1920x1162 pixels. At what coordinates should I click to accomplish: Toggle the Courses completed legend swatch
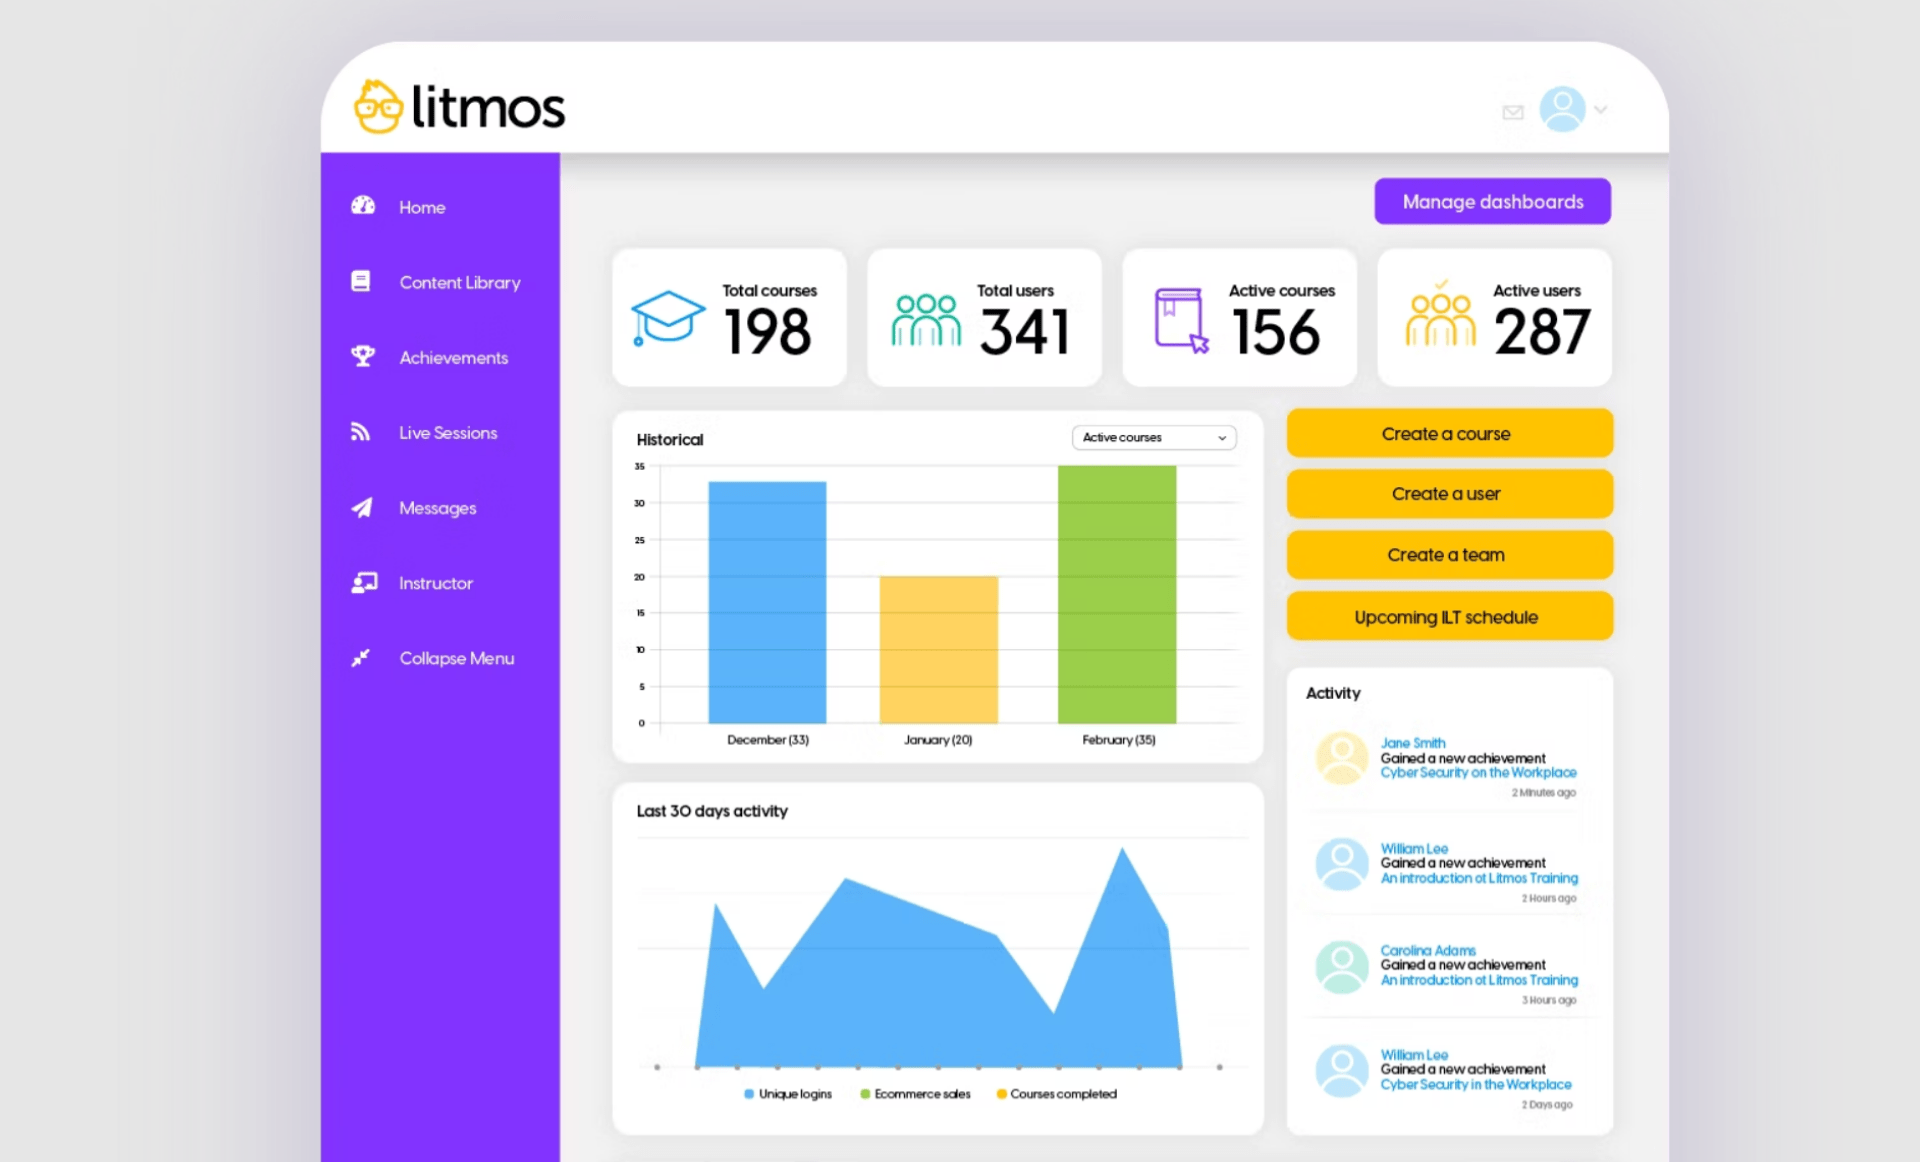(1001, 1094)
